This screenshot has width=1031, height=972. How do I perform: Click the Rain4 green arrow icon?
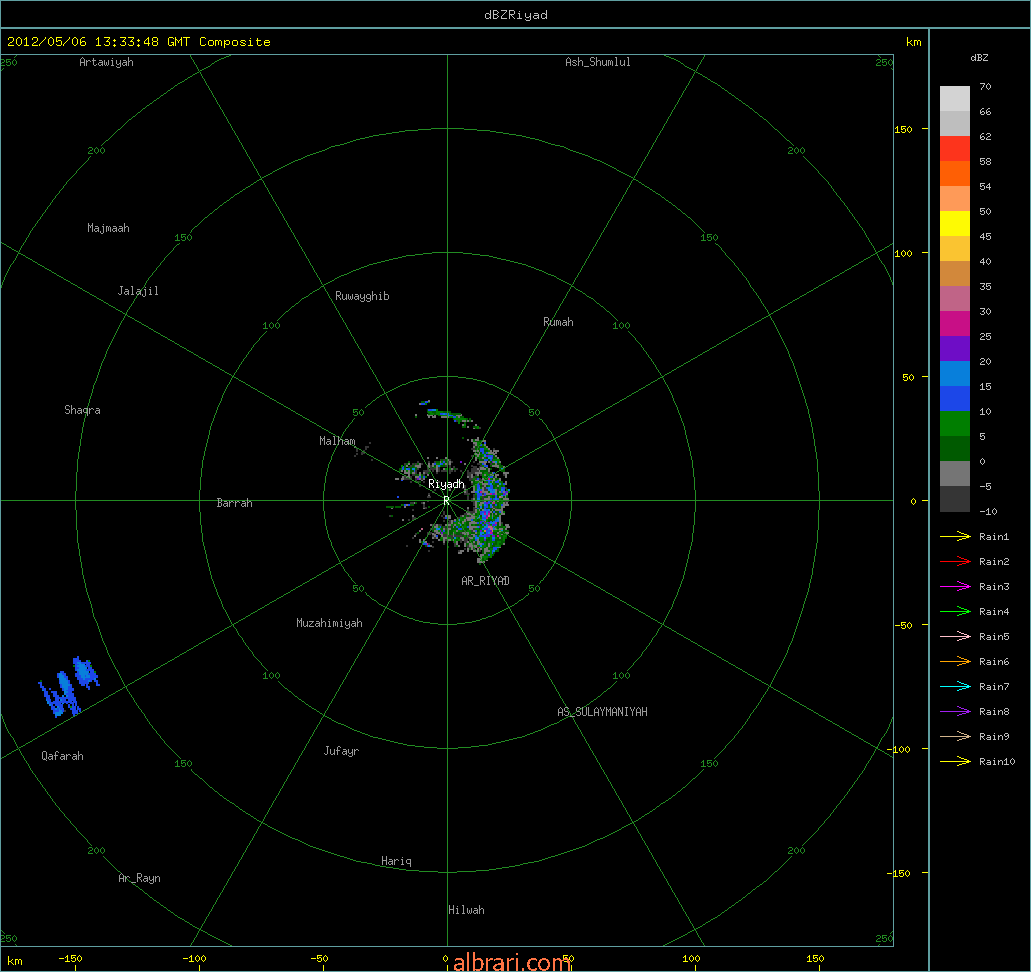pos(955,612)
